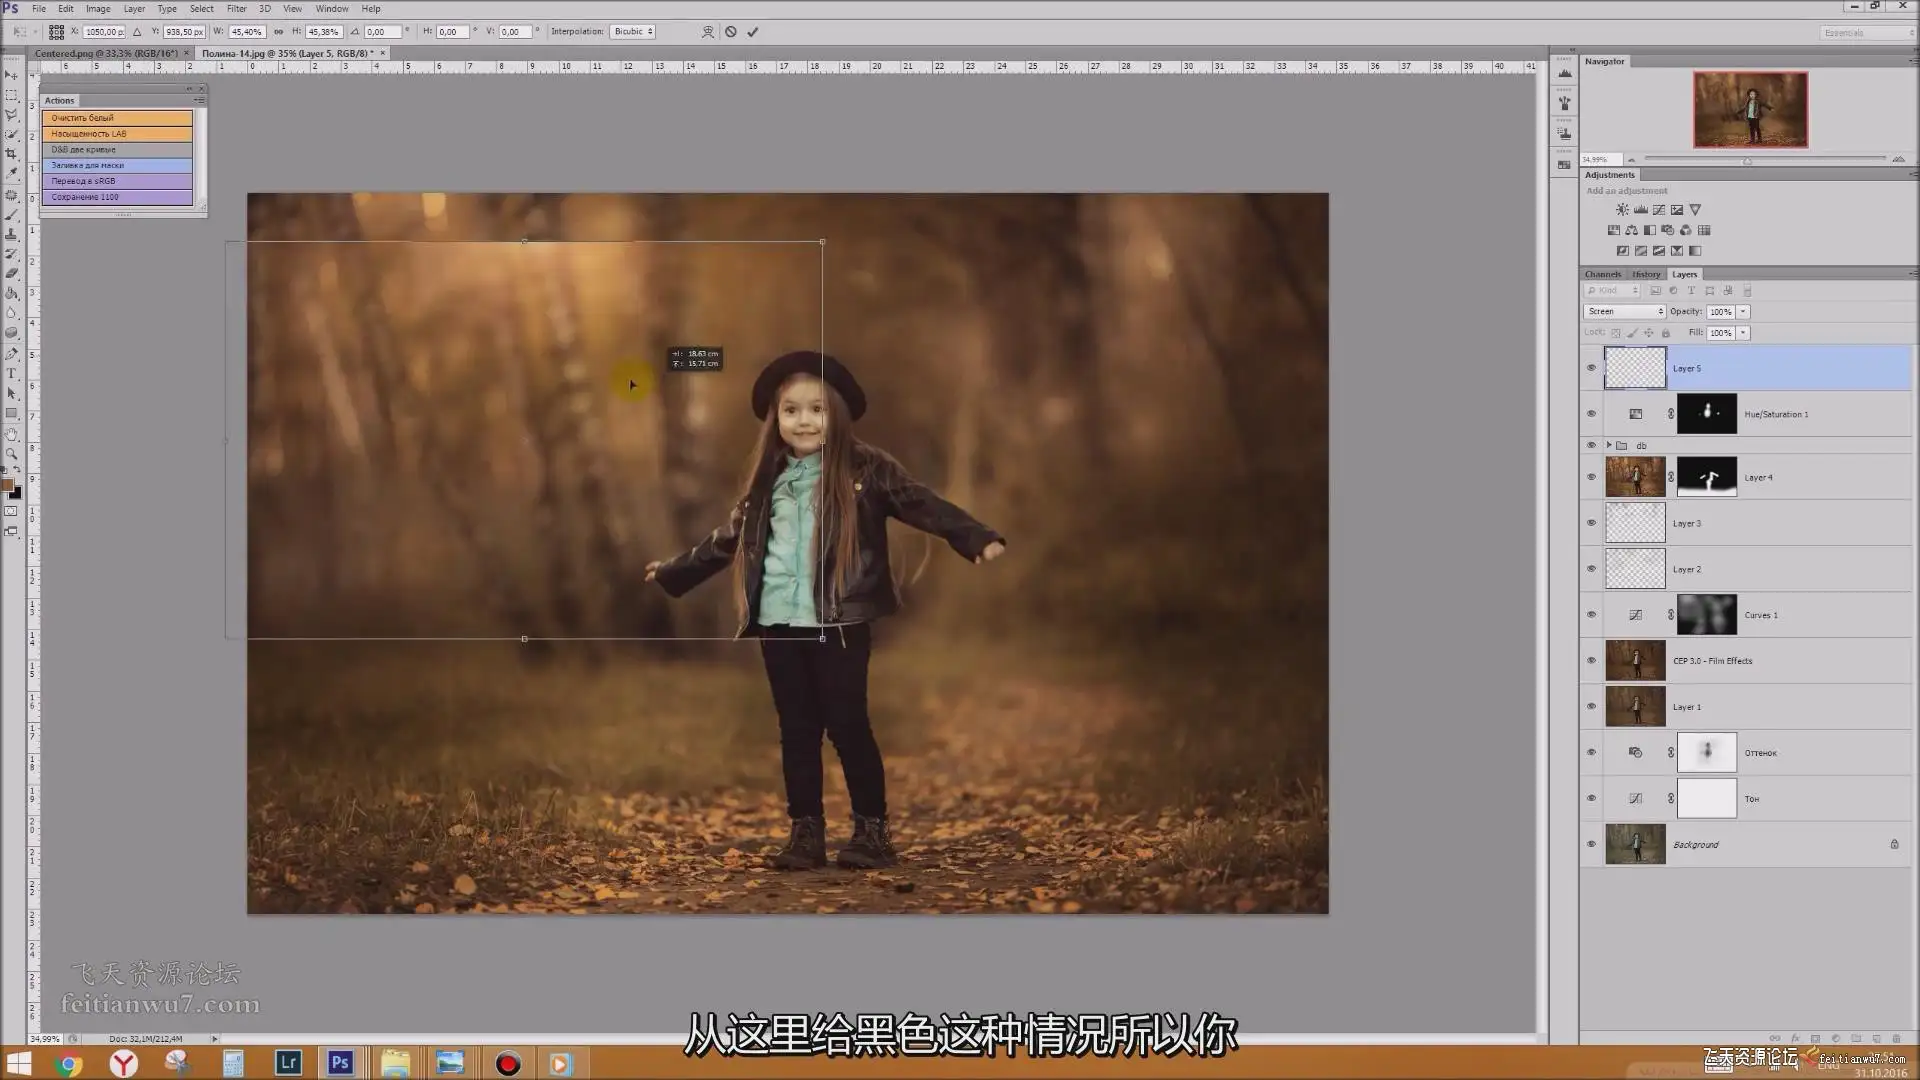This screenshot has width=1920, height=1080.
Task: Select the Zoom tool
Action: [x=12, y=453]
